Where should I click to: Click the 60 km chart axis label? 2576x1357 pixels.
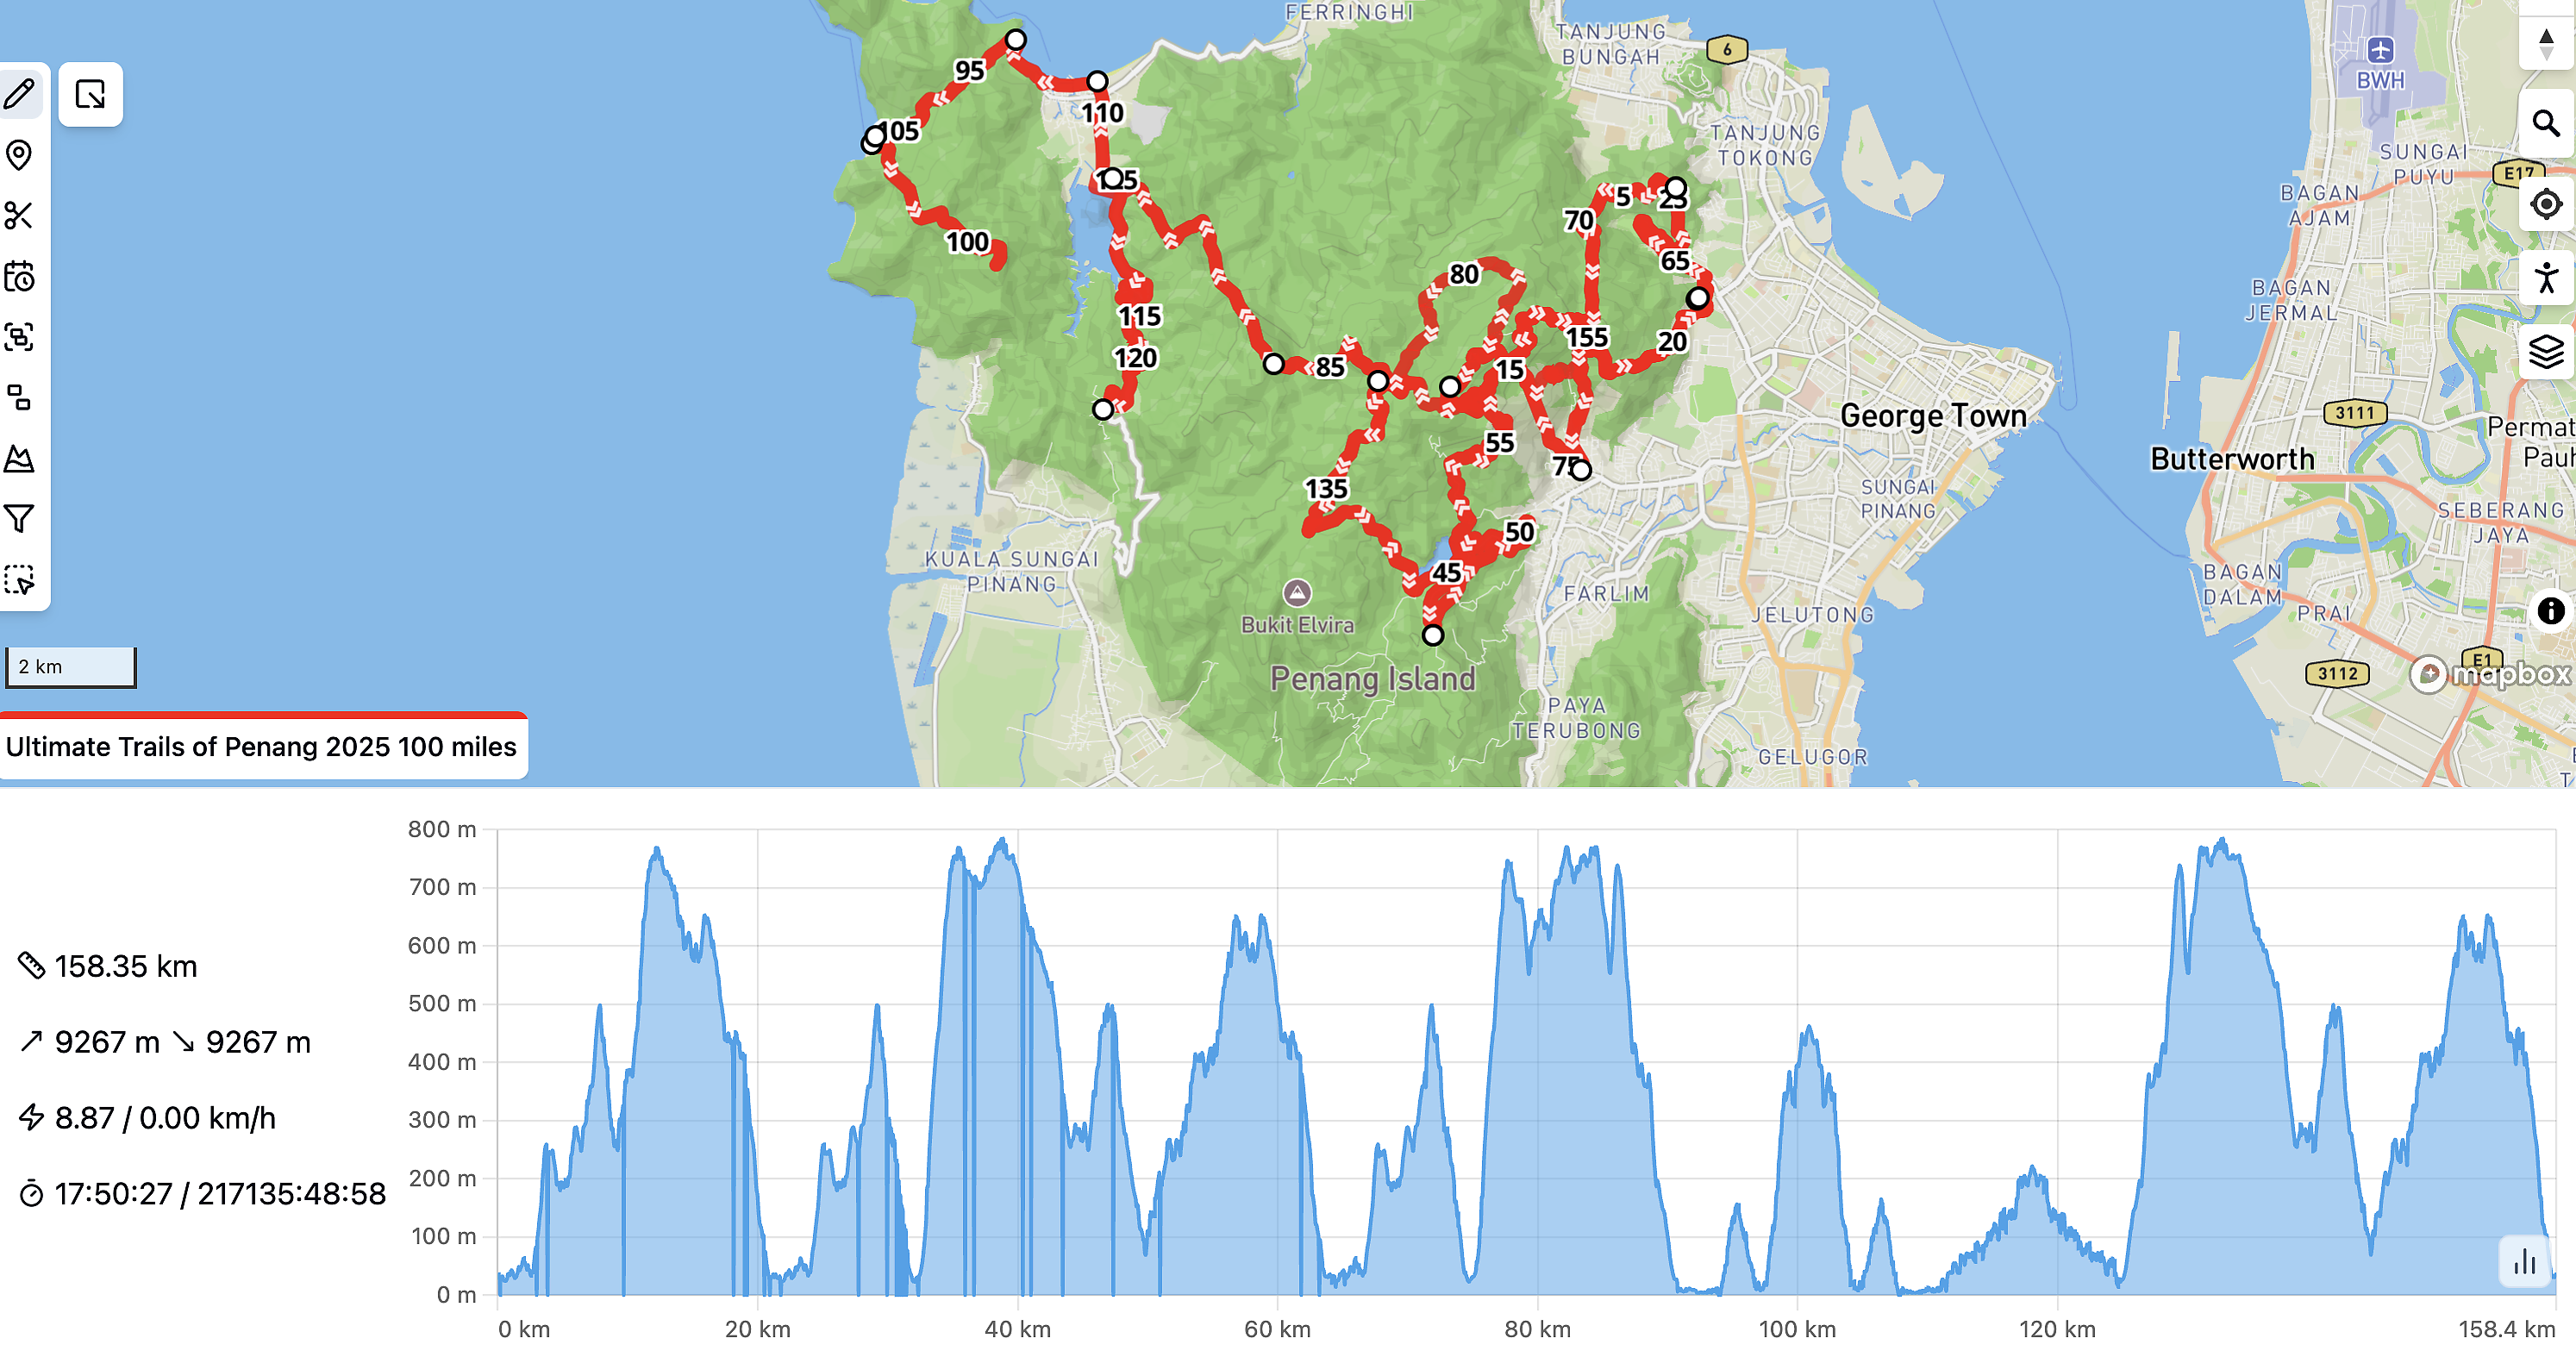pos(1277,1329)
